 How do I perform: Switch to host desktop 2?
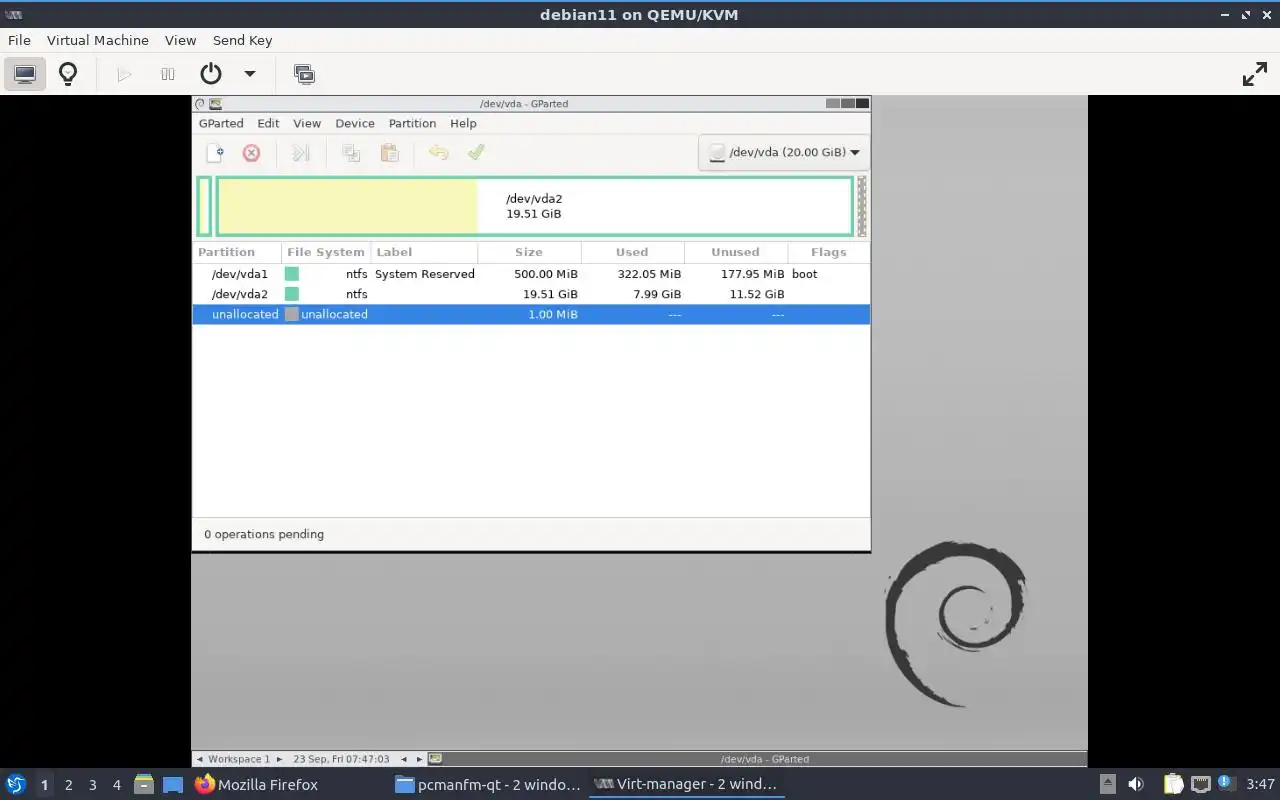[x=68, y=785]
